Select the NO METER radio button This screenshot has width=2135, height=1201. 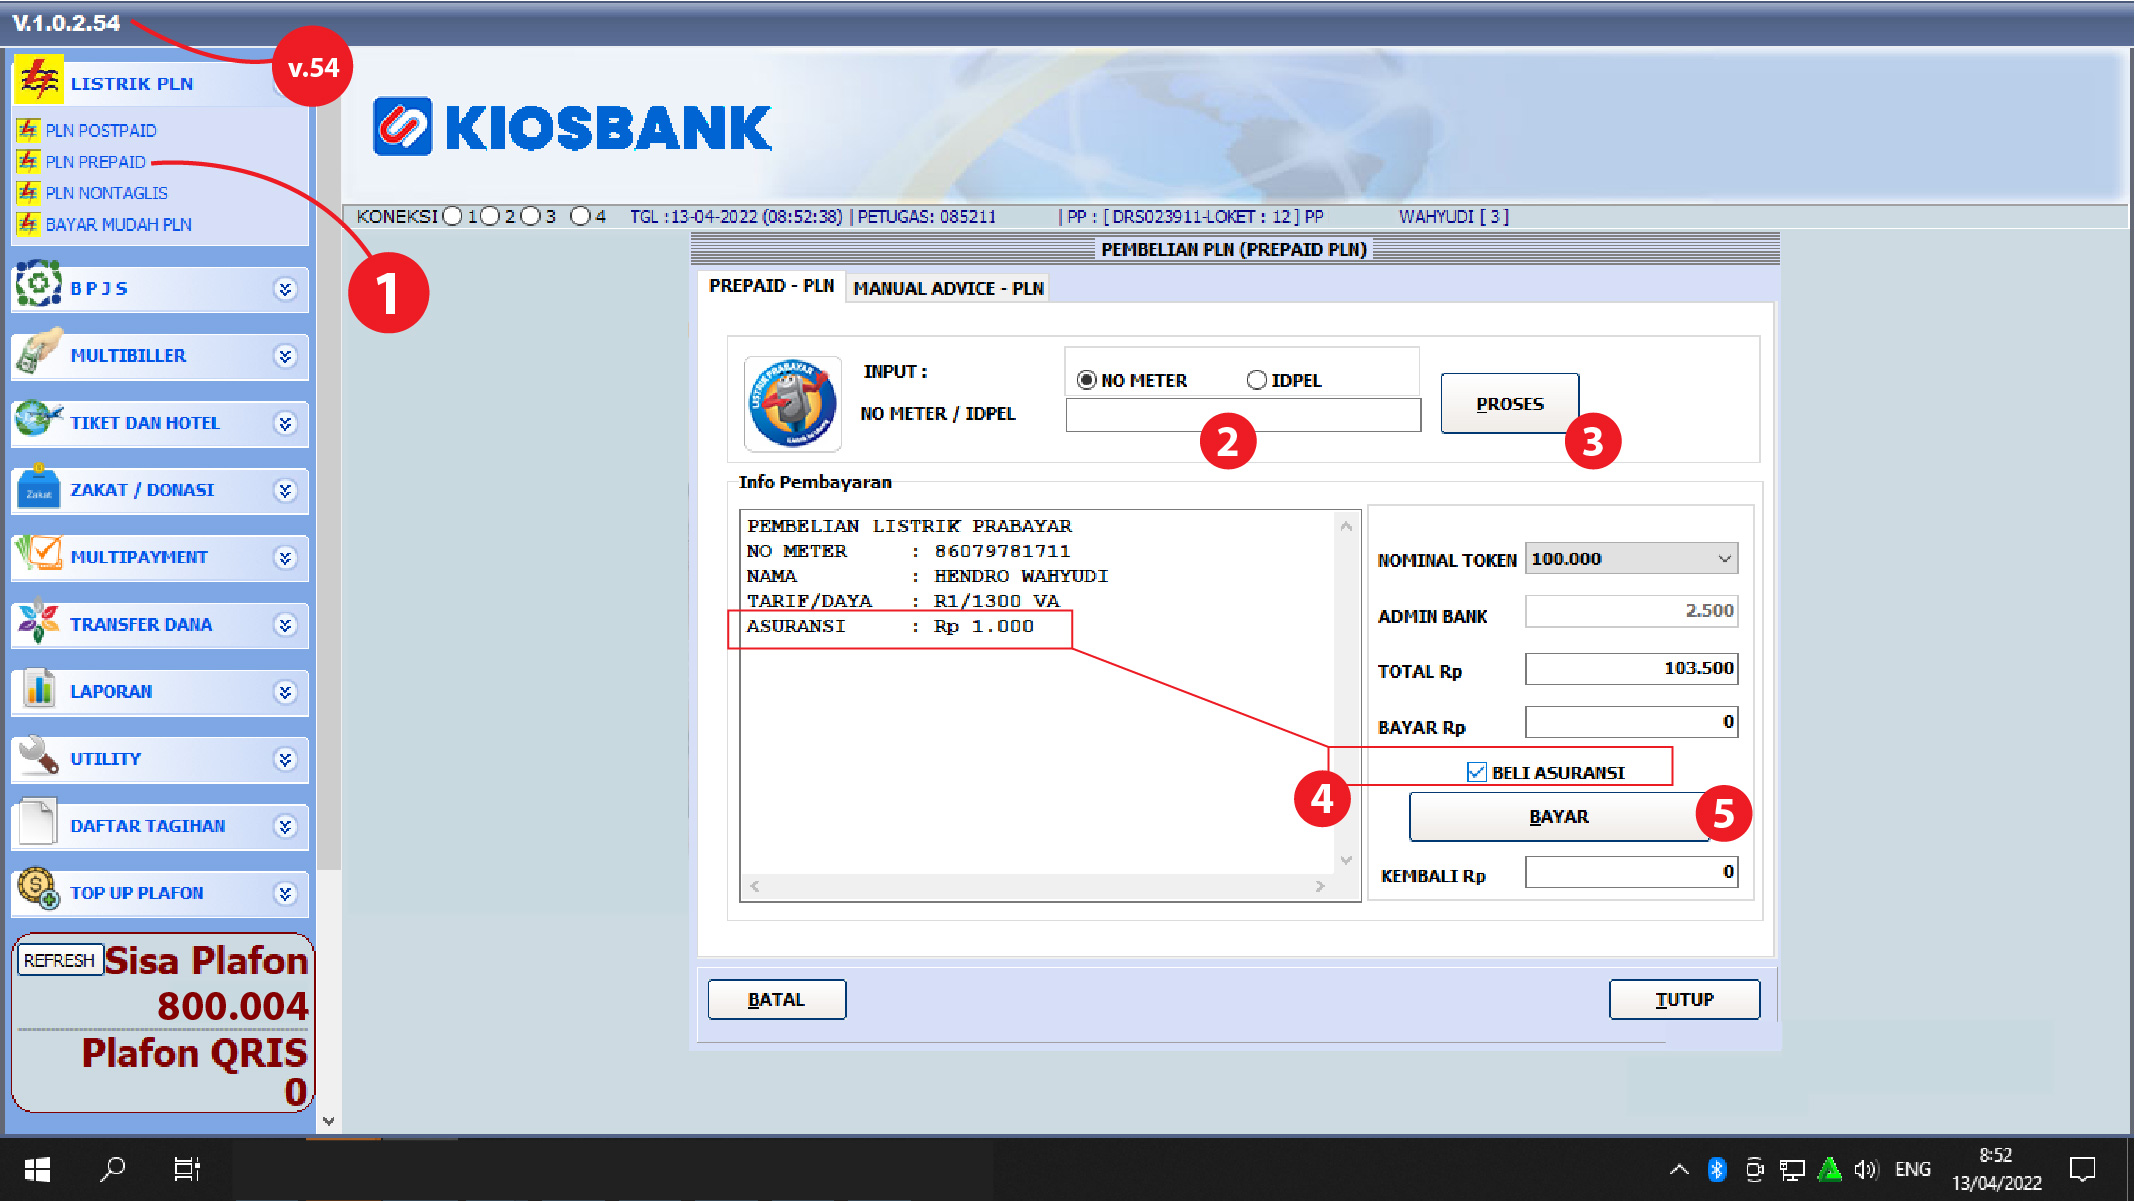(x=1086, y=380)
